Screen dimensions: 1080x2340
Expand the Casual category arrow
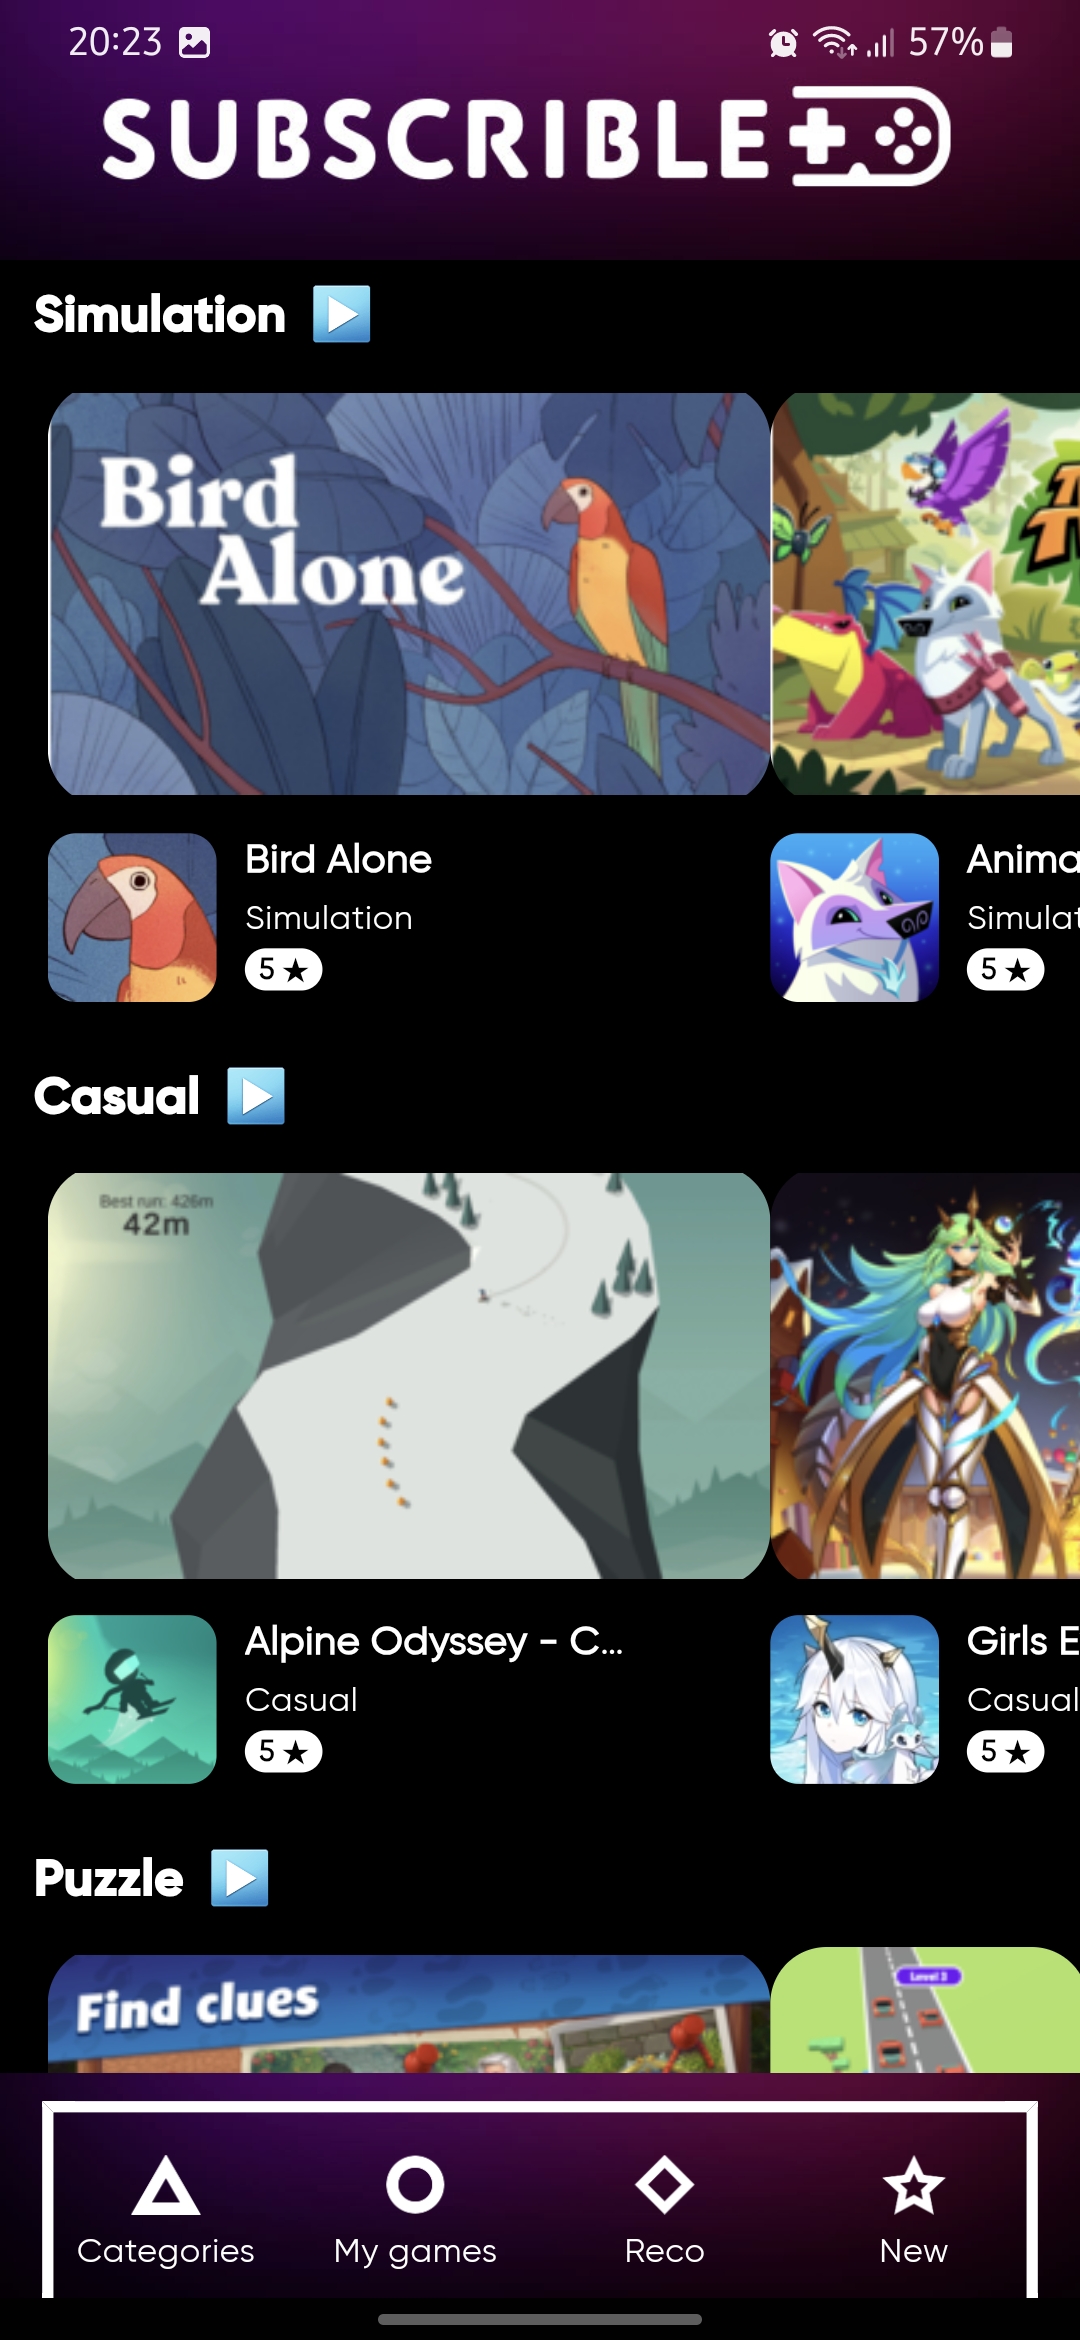(256, 1096)
